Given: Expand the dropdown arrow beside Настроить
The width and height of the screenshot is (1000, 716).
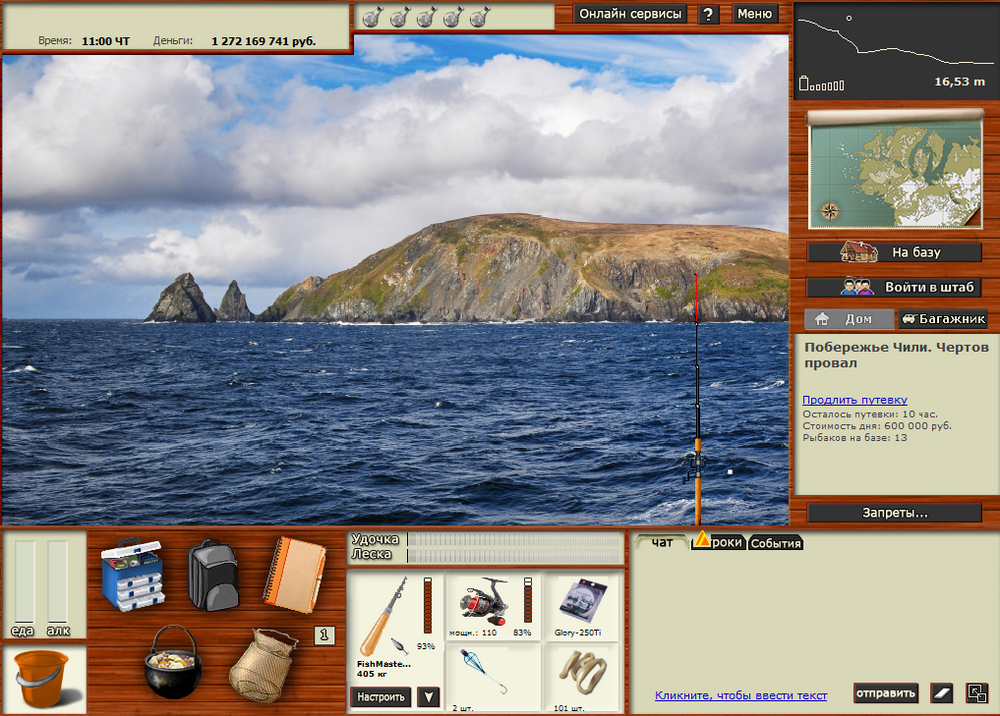Looking at the screenshot, I should pyautogui.click(x=428, y=697).
